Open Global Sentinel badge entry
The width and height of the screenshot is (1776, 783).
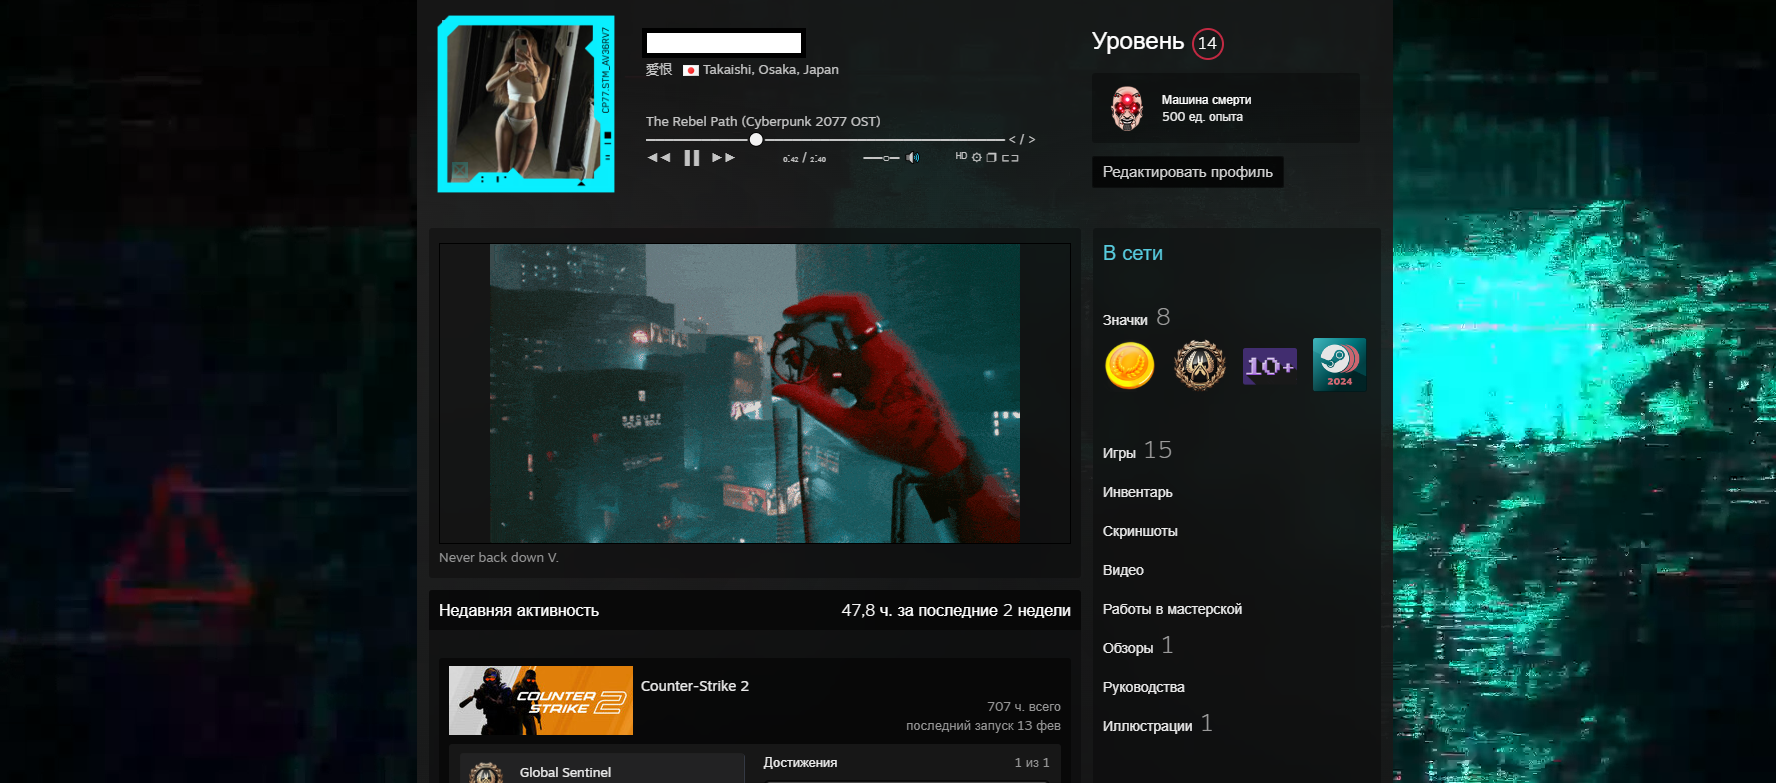(602, 769)
